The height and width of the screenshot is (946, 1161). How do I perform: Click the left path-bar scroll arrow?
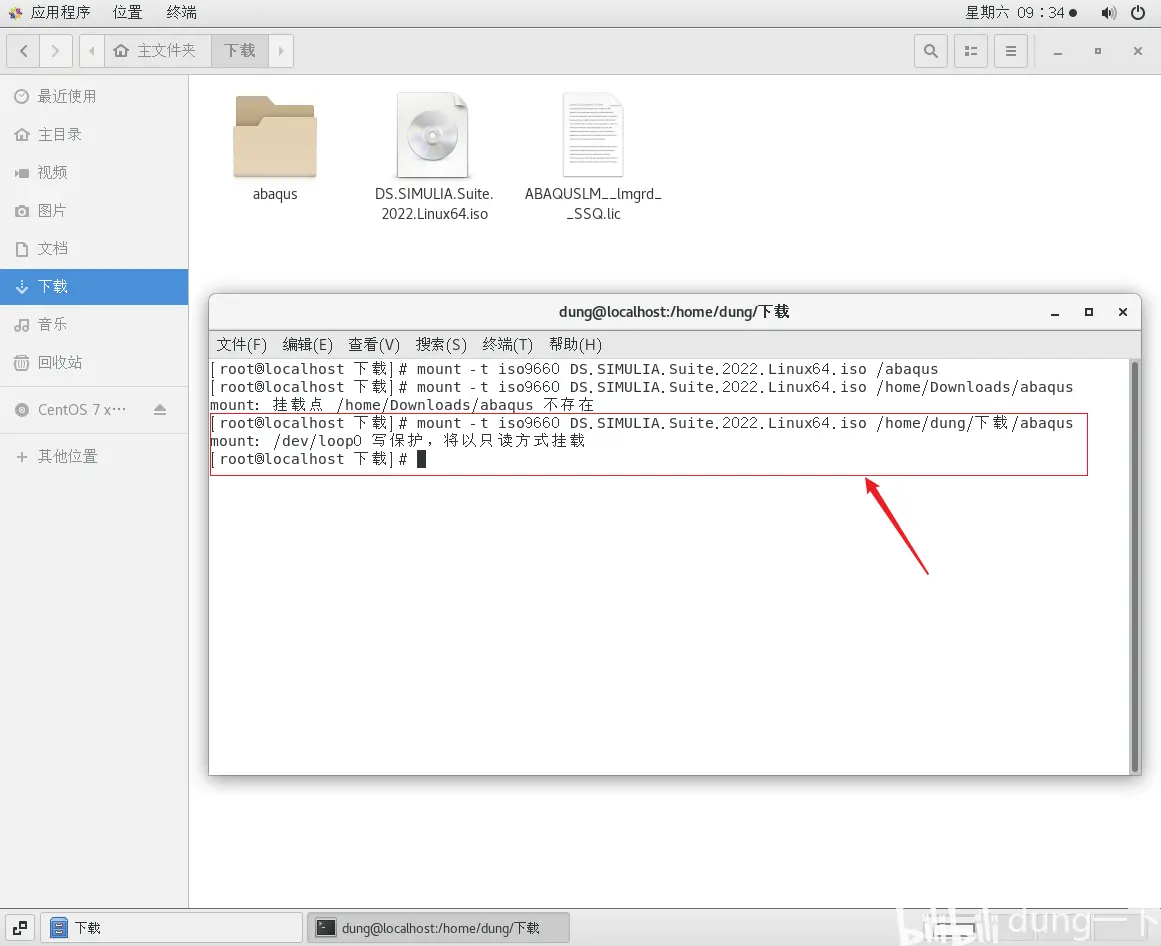pyautogui.click(x=92, y=51)
